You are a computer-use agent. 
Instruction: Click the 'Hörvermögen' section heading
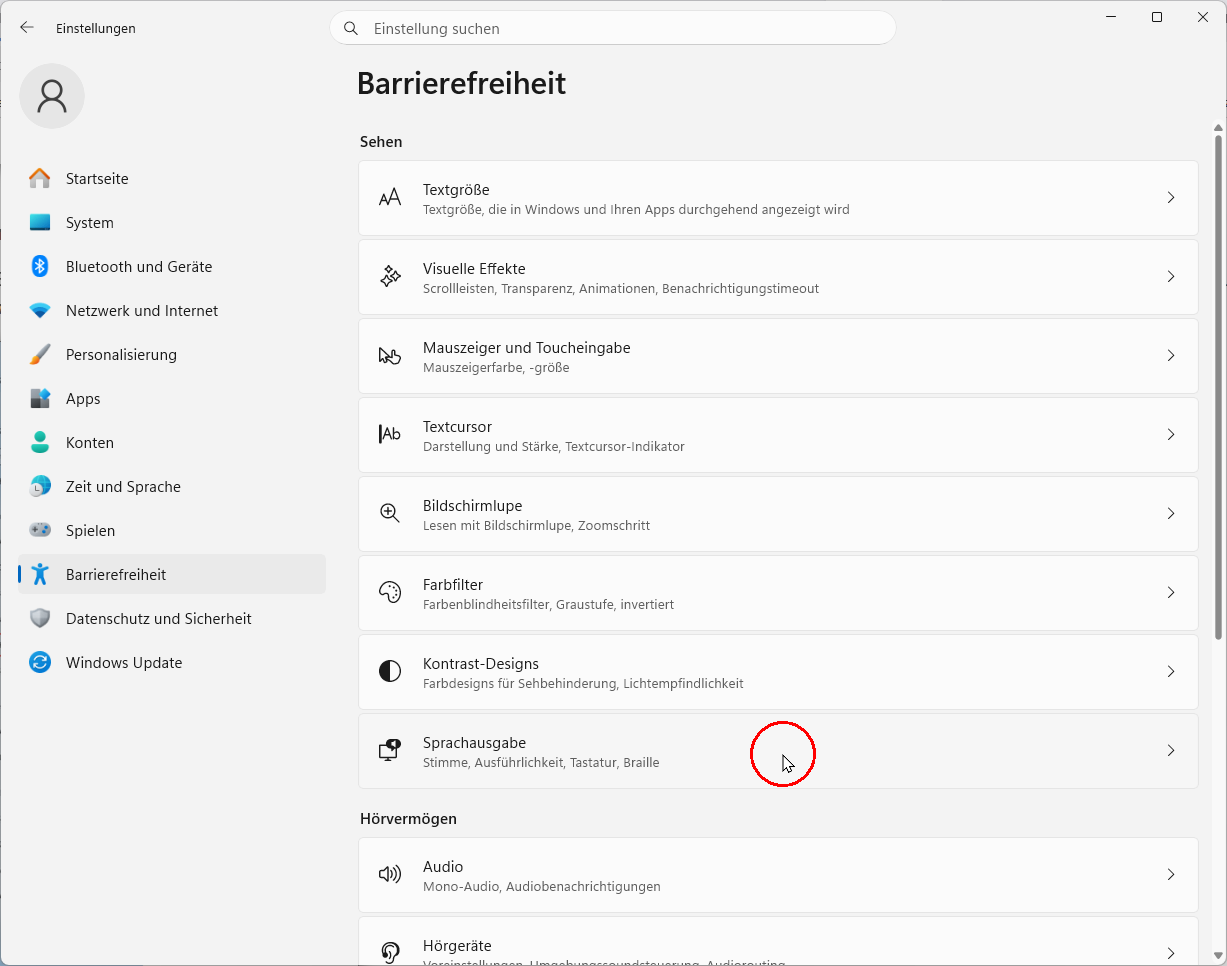pos(408,819)
